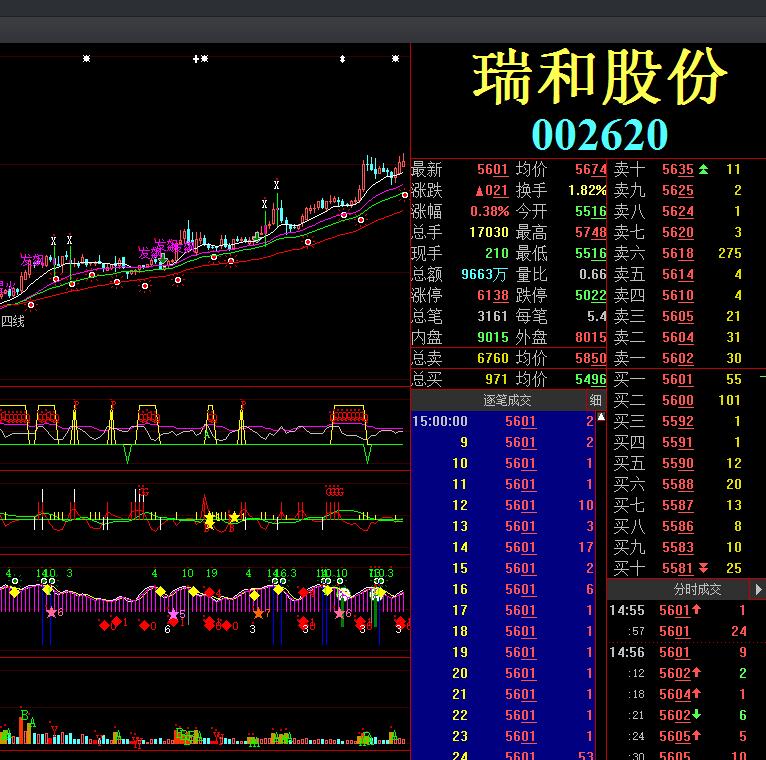
Task: Click 最高 value 5748
Action: click(x=591, y=232)
